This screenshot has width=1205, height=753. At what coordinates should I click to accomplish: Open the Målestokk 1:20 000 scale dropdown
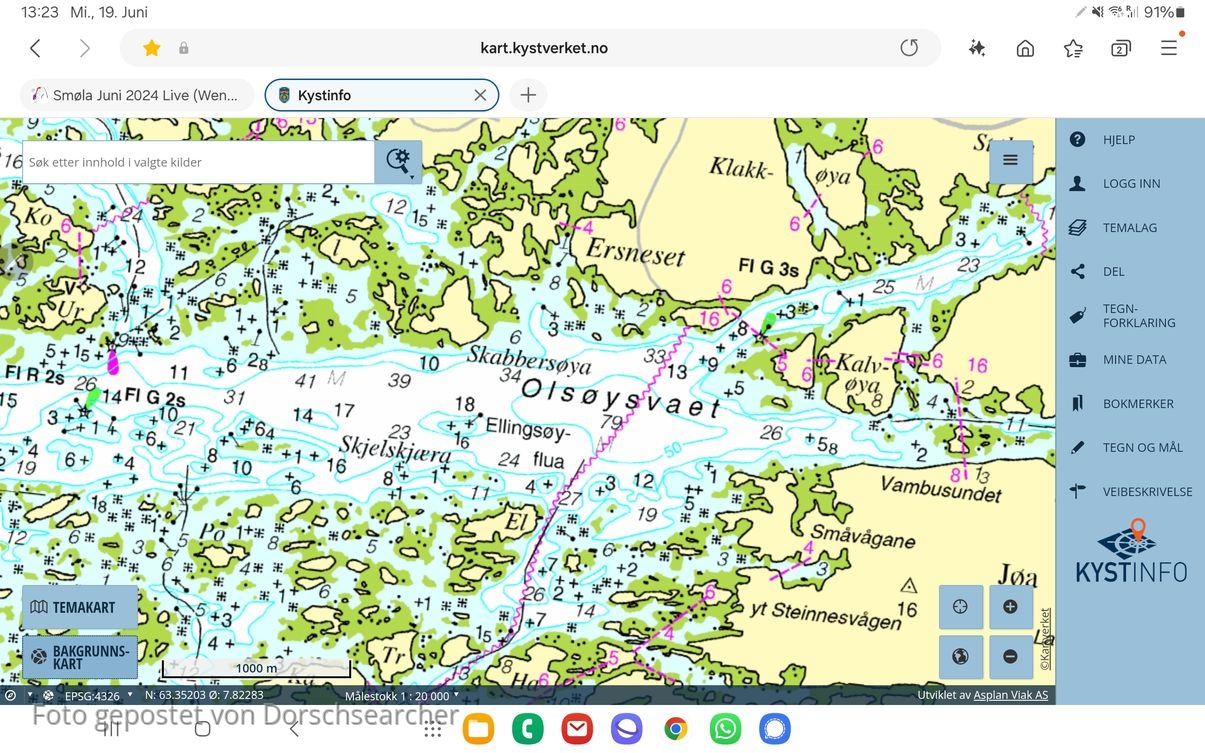click(402, 695)
